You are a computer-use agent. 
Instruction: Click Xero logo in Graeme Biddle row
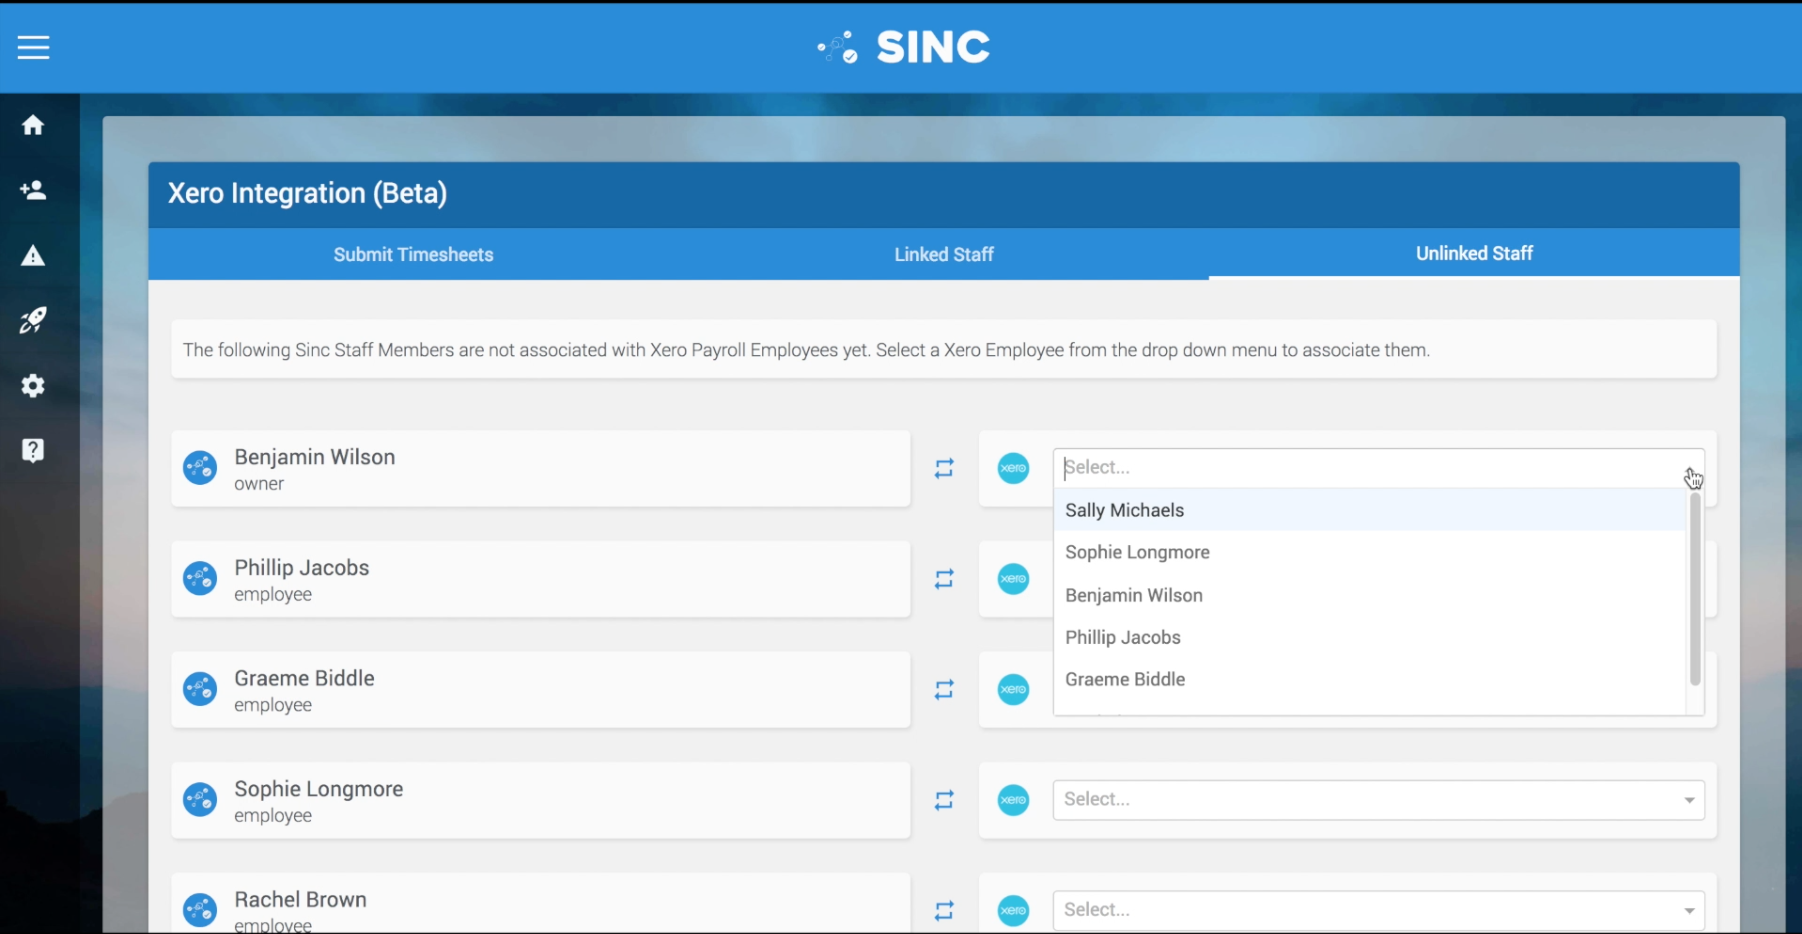point(1013,689)
